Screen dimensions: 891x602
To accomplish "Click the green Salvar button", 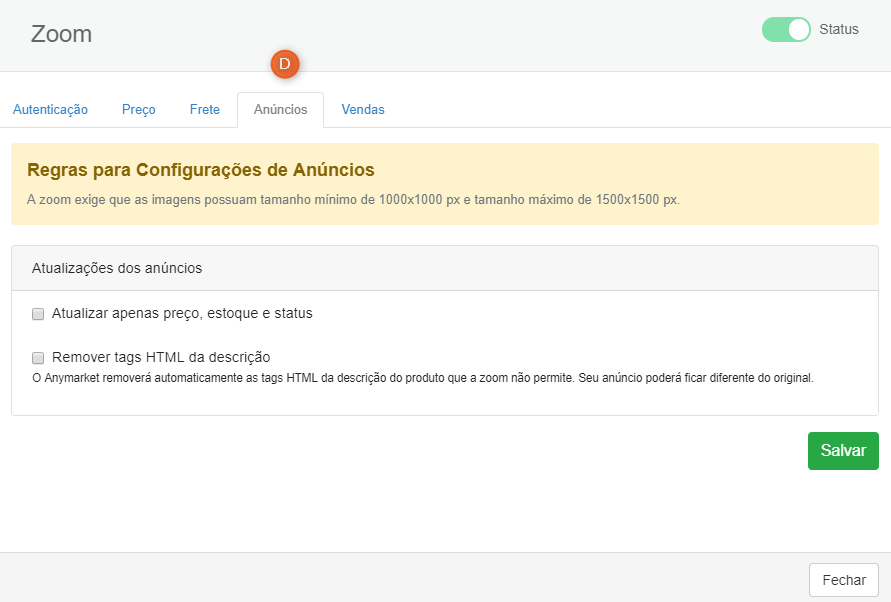I will pyautogui.click(x=843, y=451).
